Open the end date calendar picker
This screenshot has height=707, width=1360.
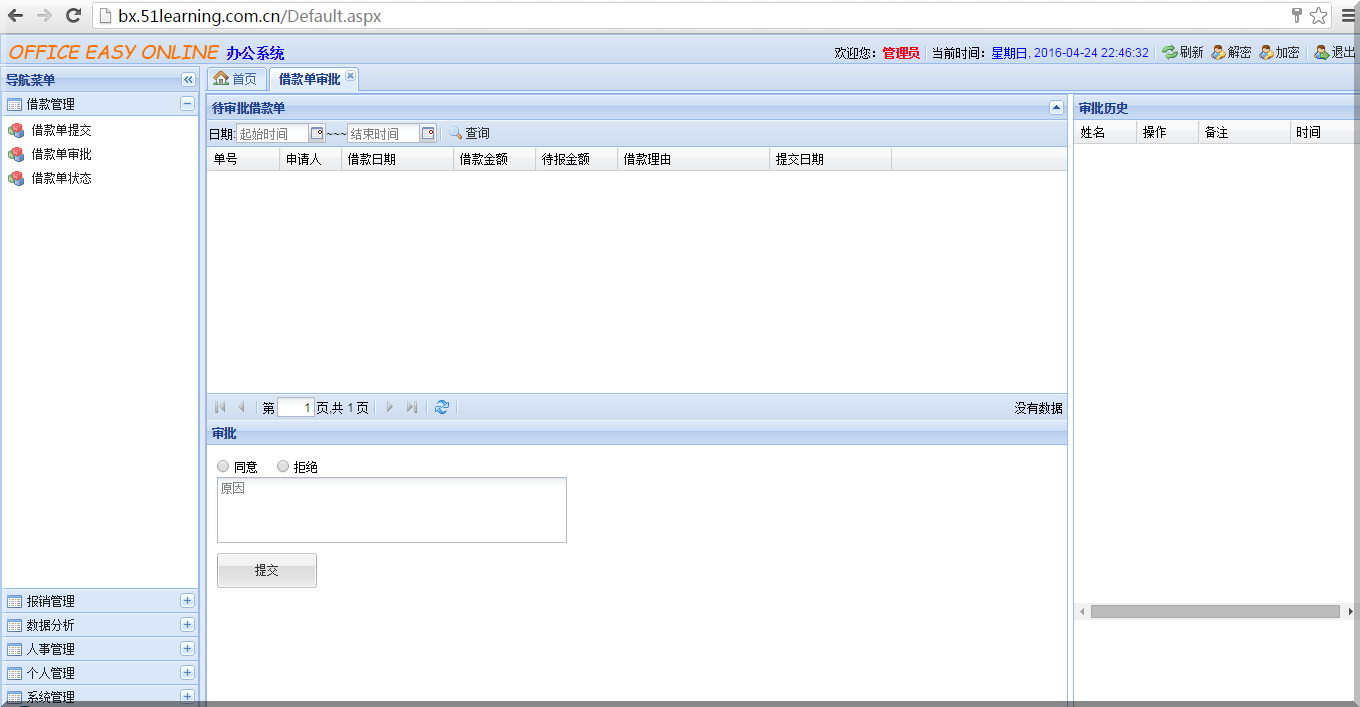(x=429, y=132)
